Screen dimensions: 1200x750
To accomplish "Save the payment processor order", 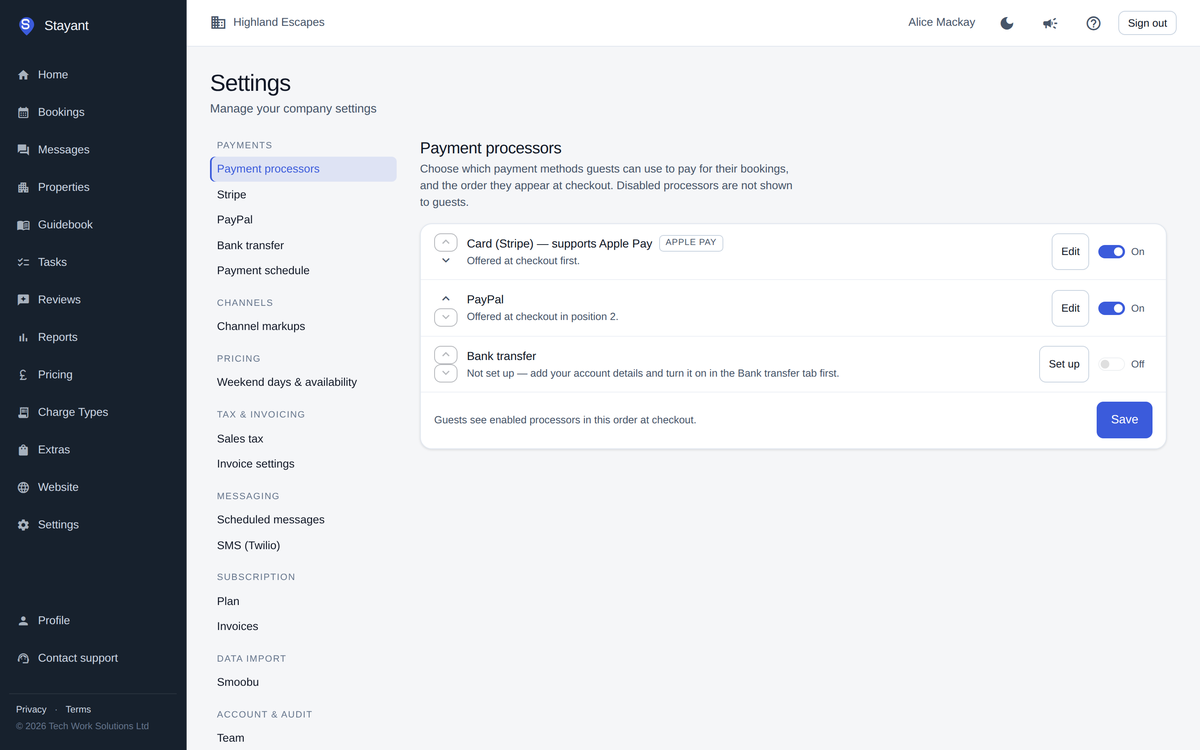I will [1124, 420].
